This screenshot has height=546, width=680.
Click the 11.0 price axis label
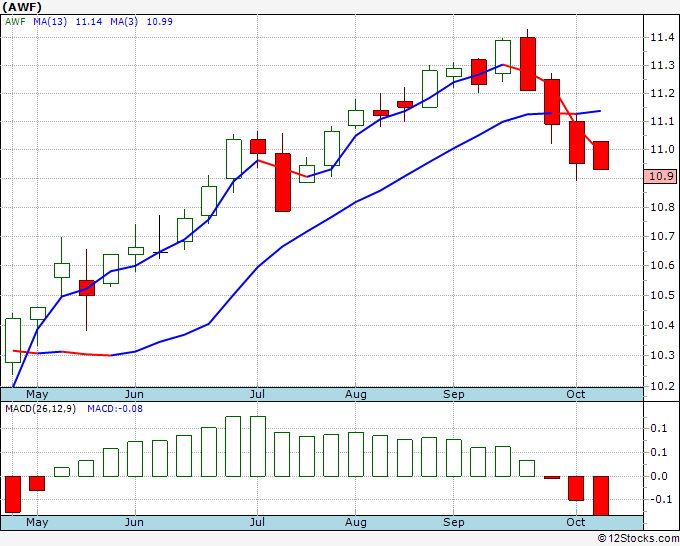[662, 149]
